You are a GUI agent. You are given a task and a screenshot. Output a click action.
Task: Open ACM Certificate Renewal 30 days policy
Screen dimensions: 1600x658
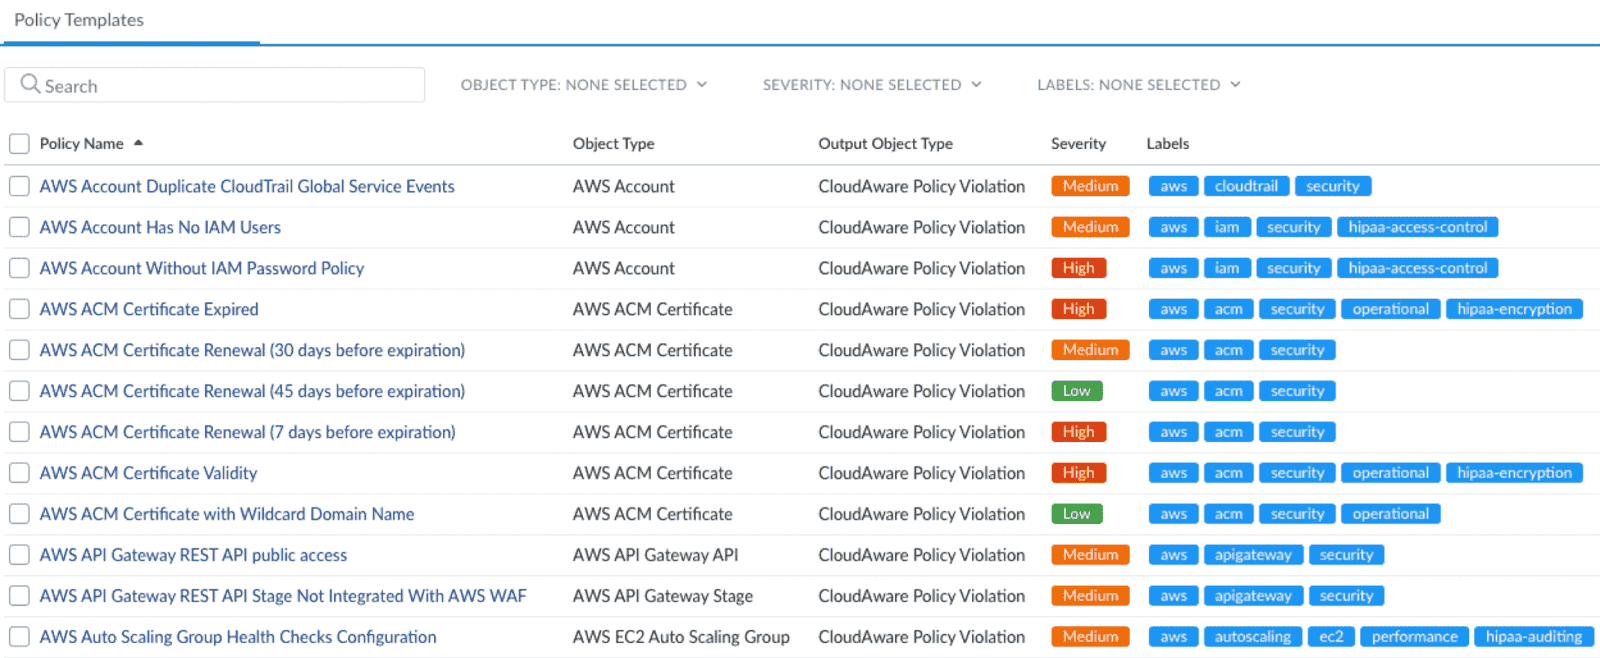click(252, 350)
